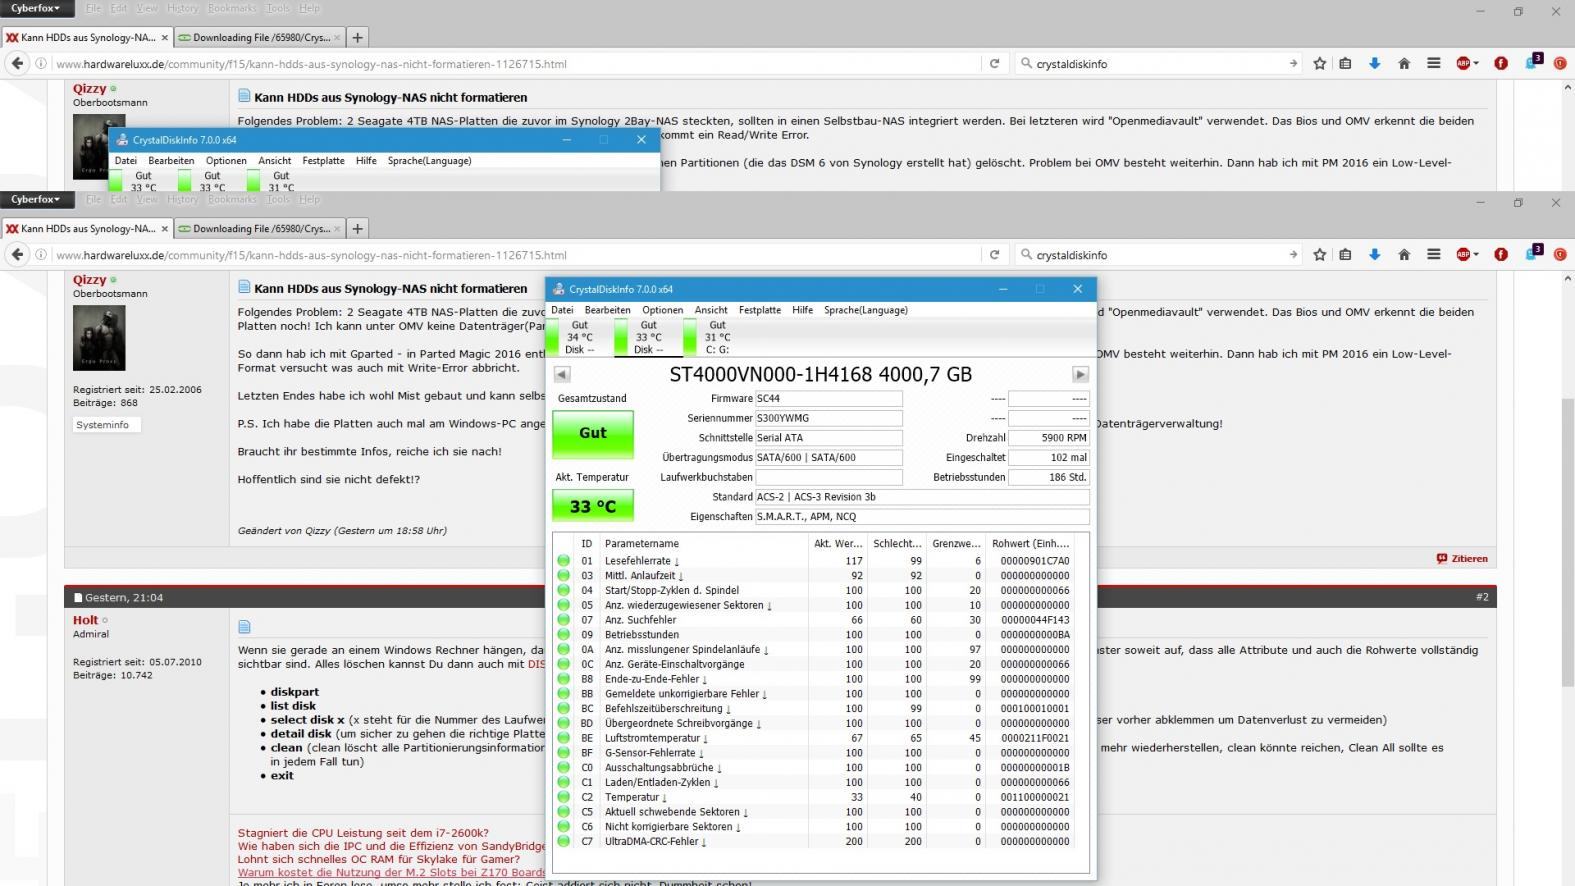Show the next disk with the right arrow

(x=1080, y=374)
